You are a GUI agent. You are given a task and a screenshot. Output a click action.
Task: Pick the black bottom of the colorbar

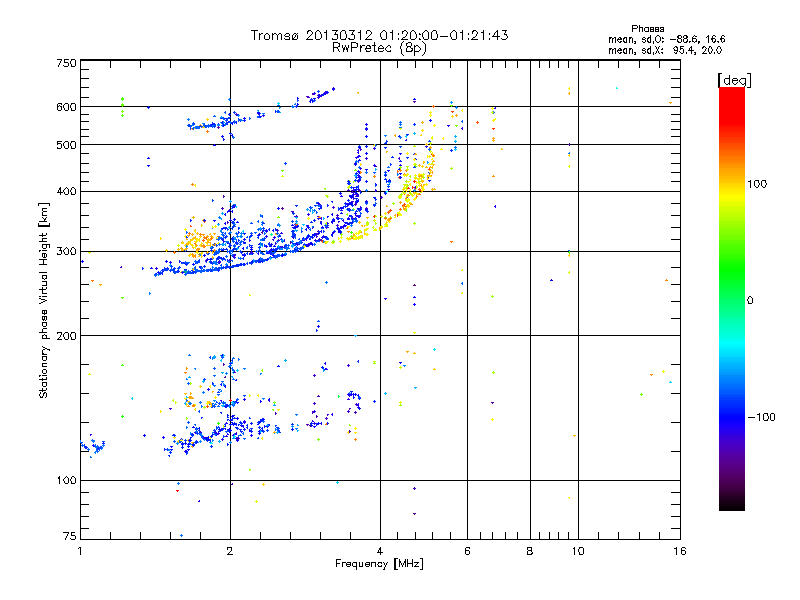pos(732,503)
